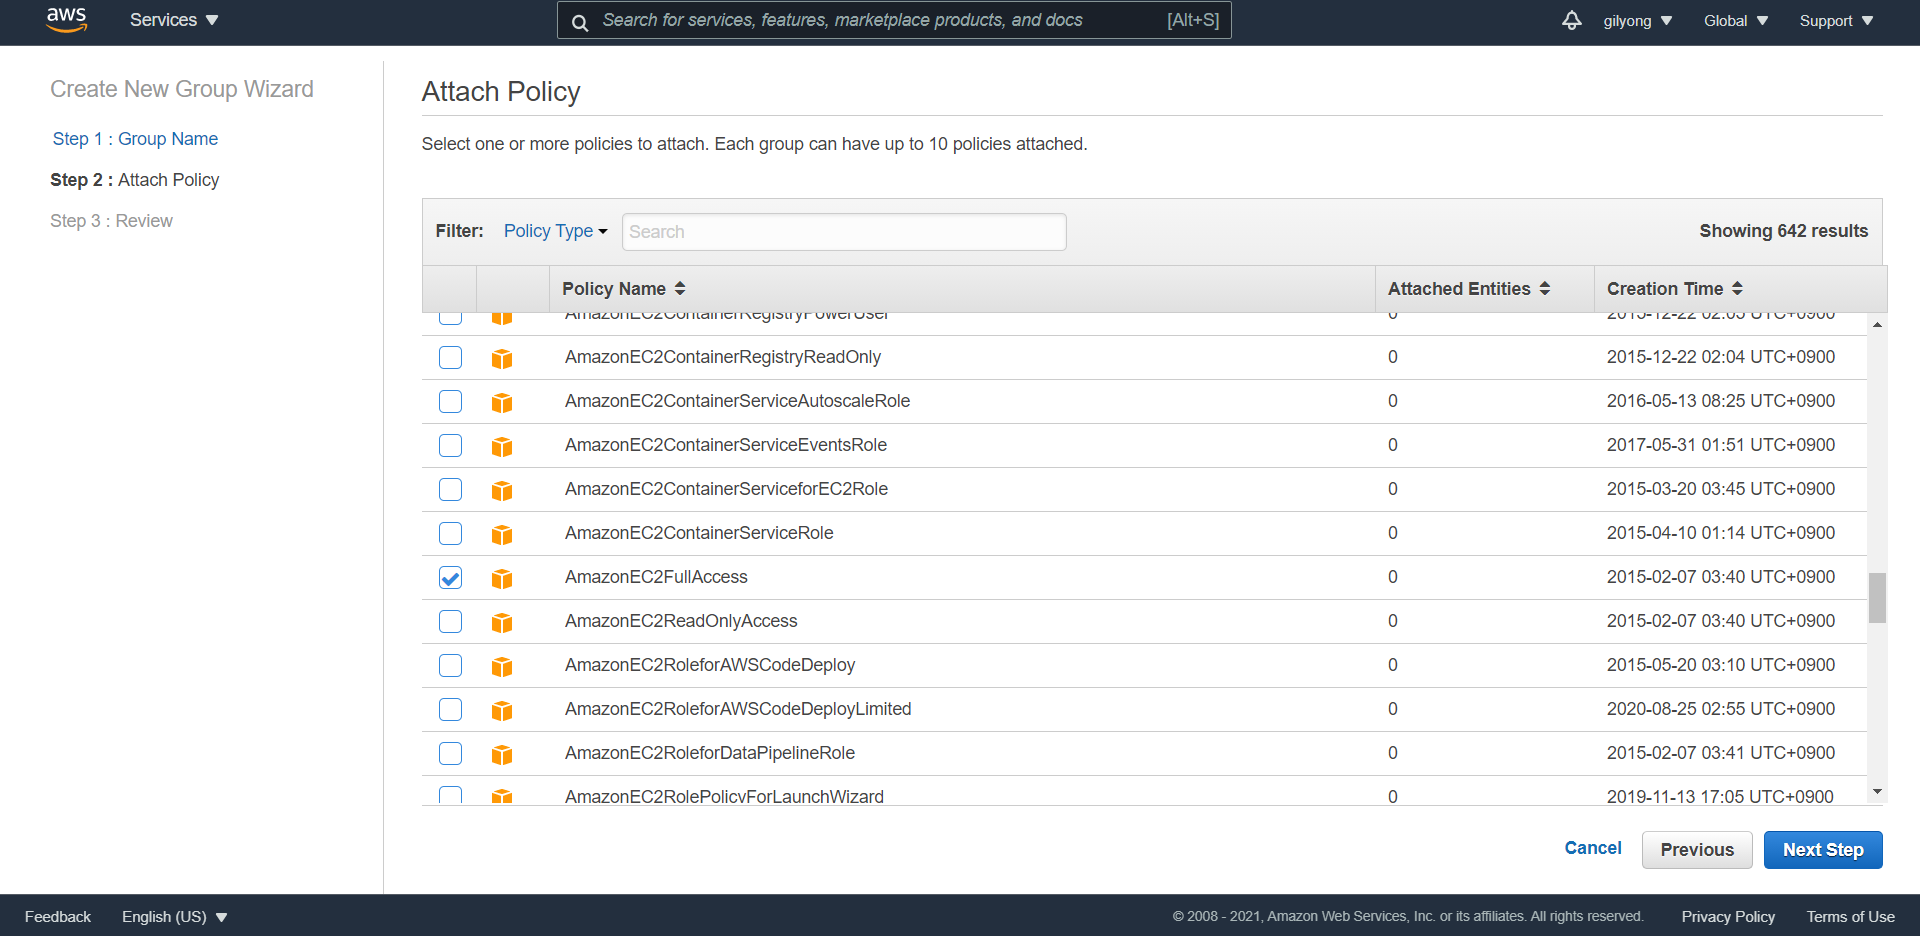
Task: Click the Showing 642 results text
Action: (x=1784, y=231)
